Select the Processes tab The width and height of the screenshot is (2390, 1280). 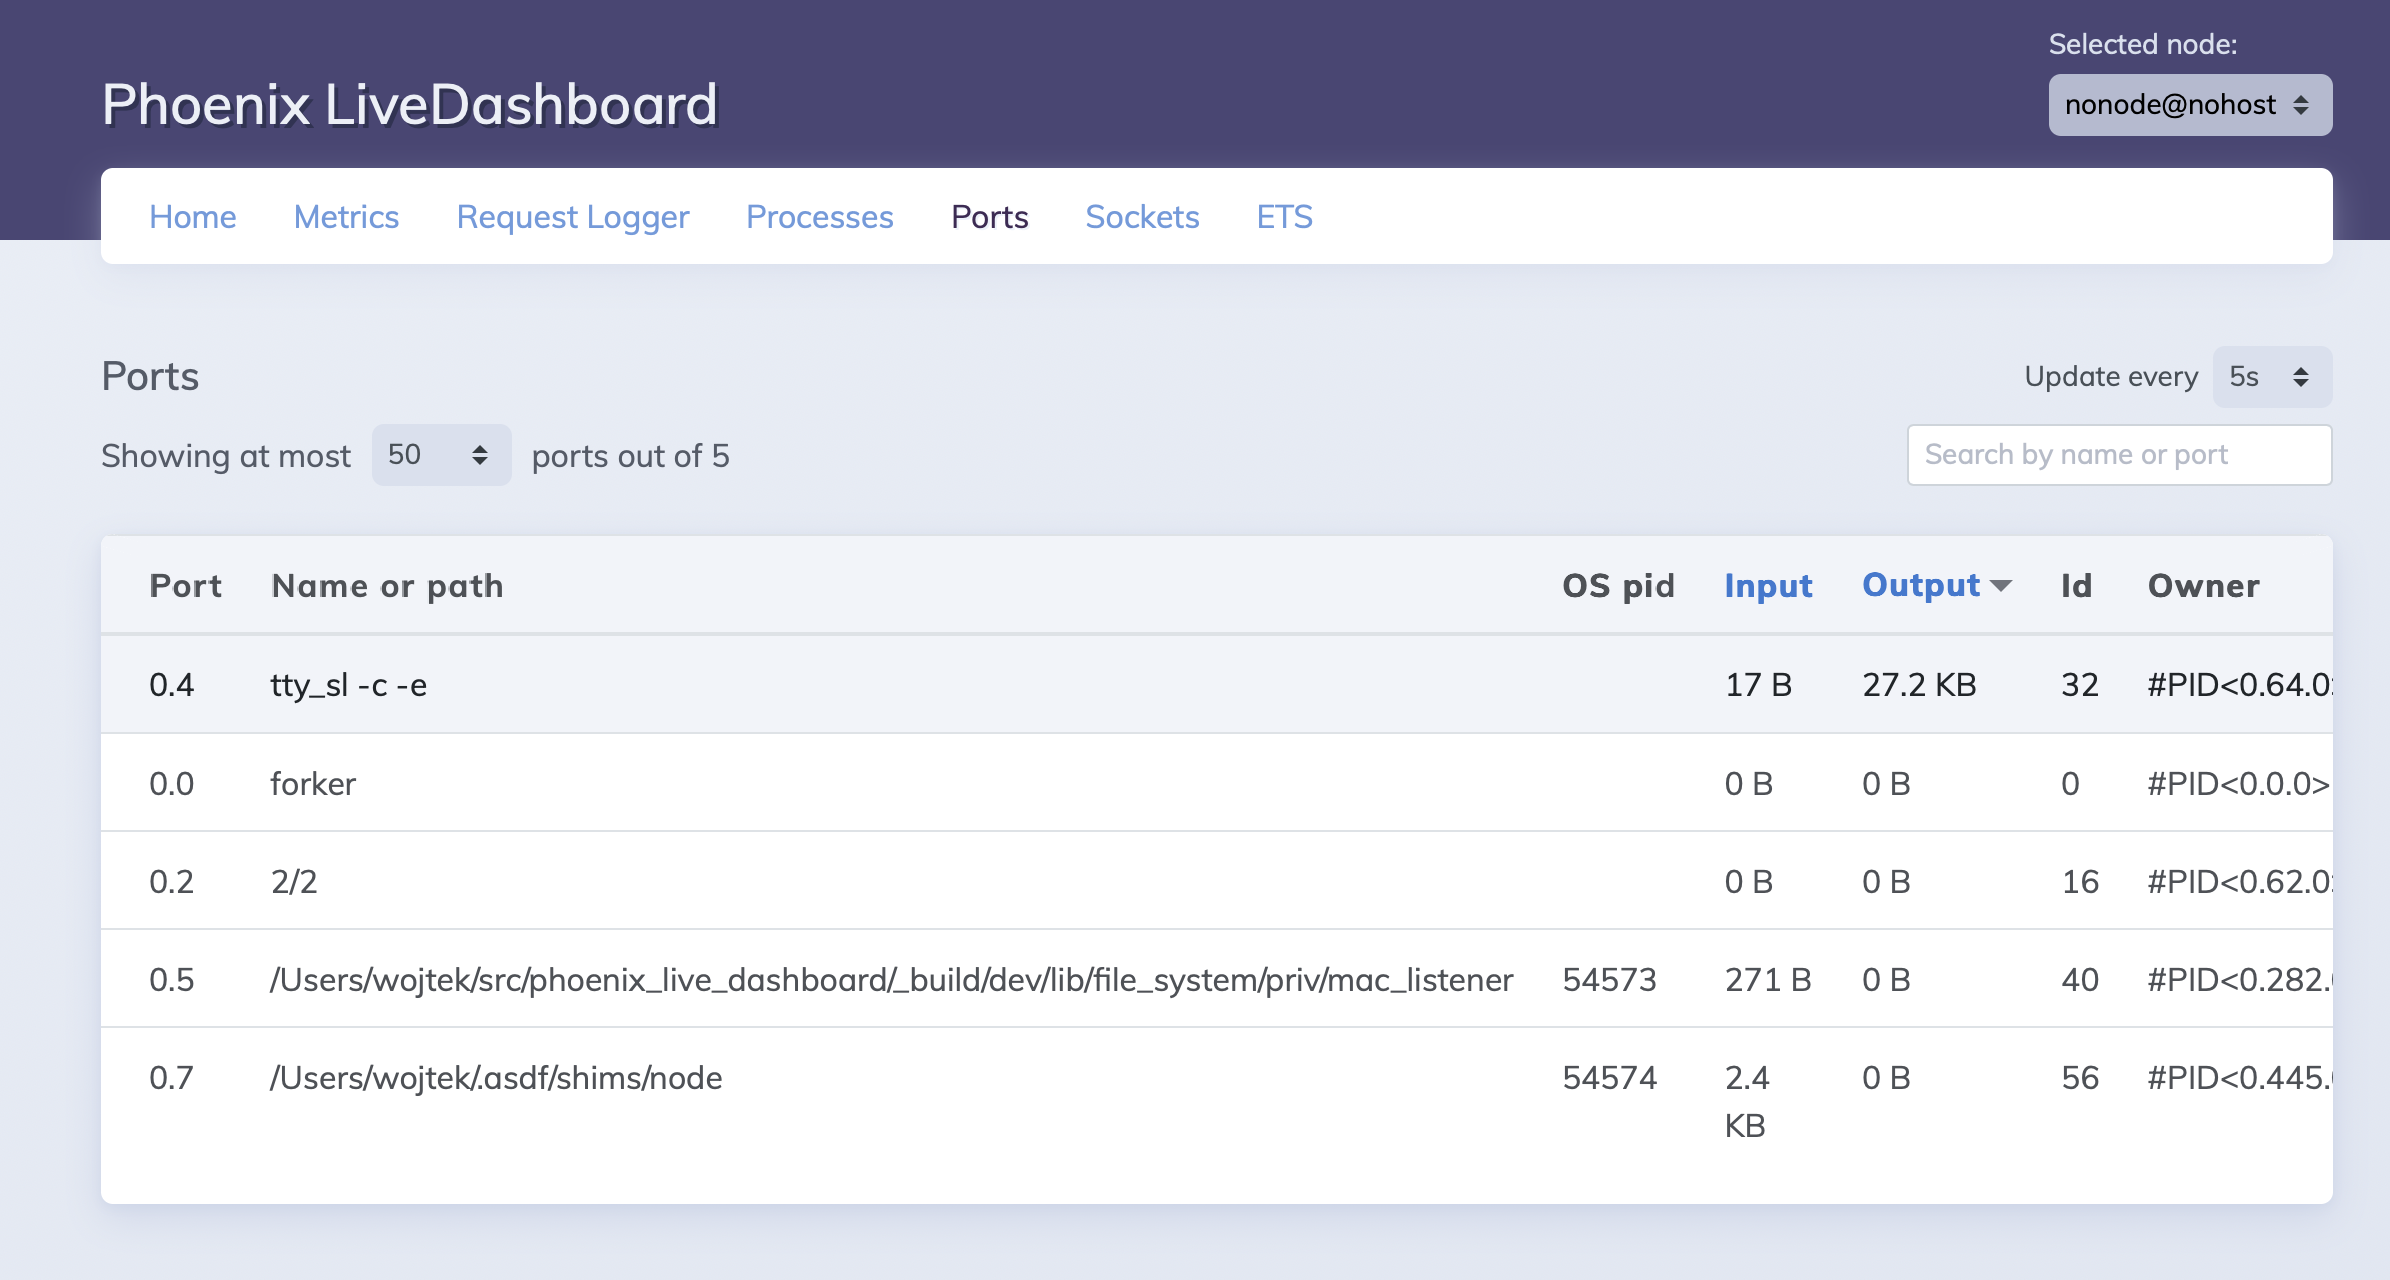(819, 217)
